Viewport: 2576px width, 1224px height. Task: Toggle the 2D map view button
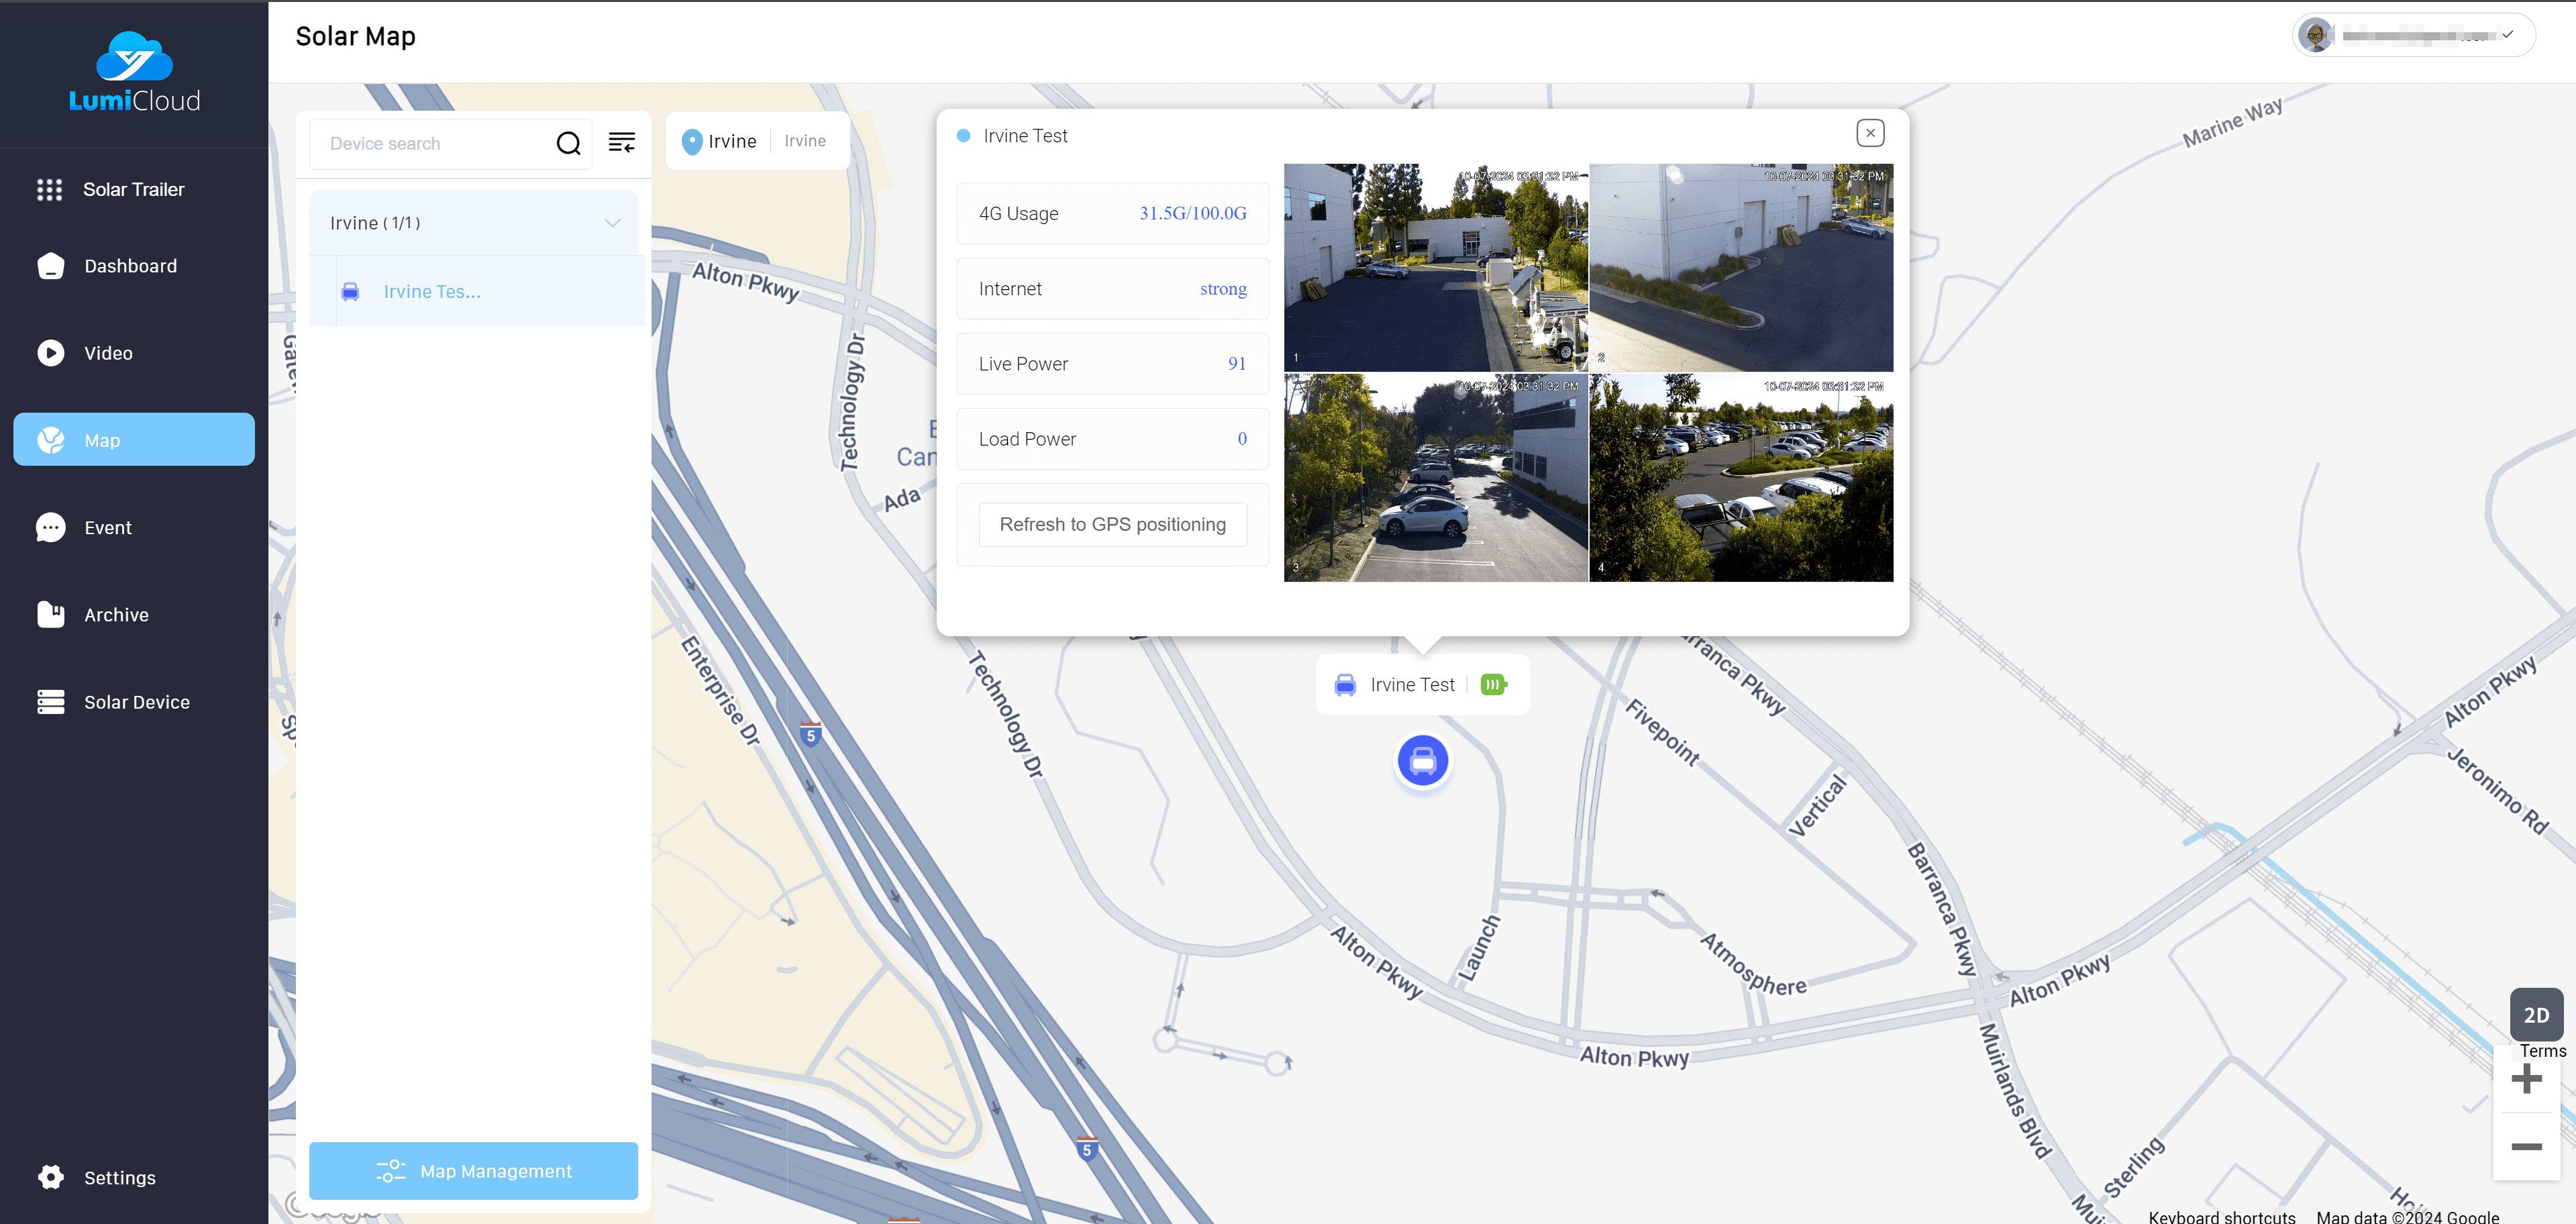pyautogui.click(x=2536, y=1015)
